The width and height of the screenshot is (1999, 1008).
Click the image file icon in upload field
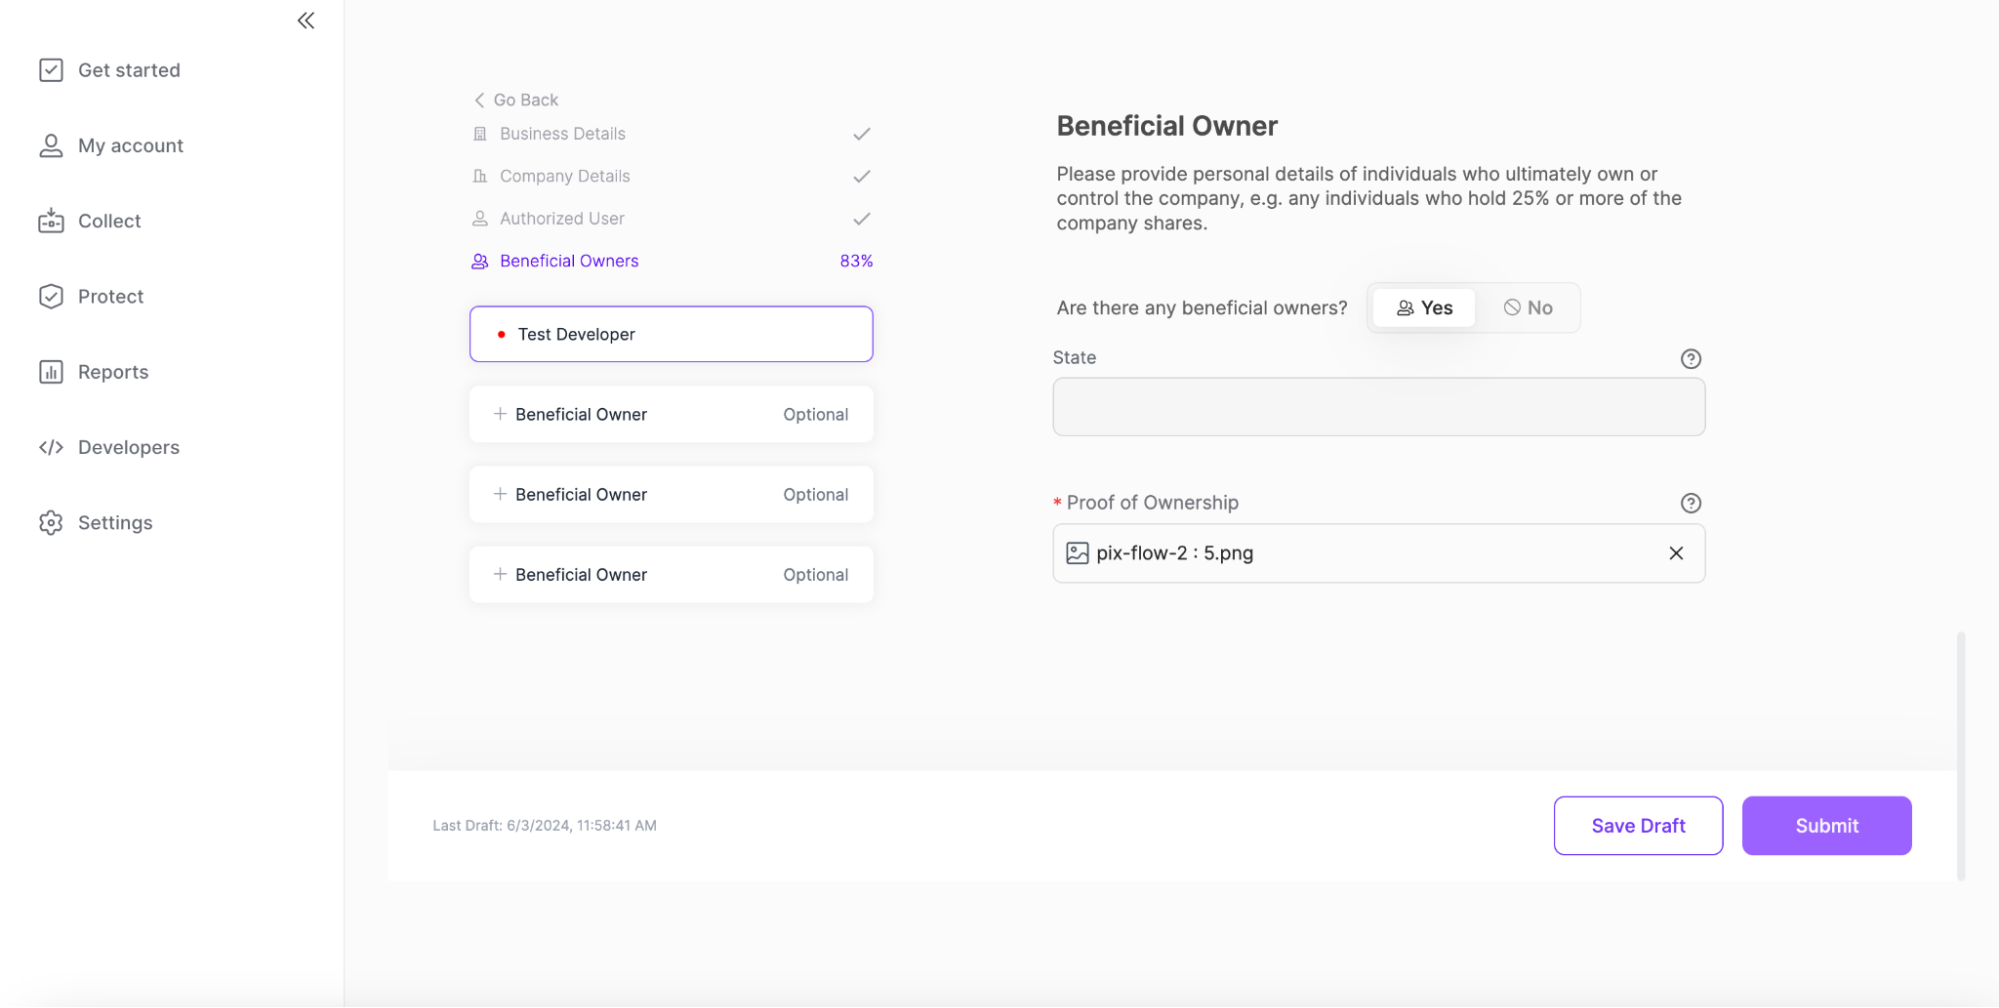(x=1077, y=553)
